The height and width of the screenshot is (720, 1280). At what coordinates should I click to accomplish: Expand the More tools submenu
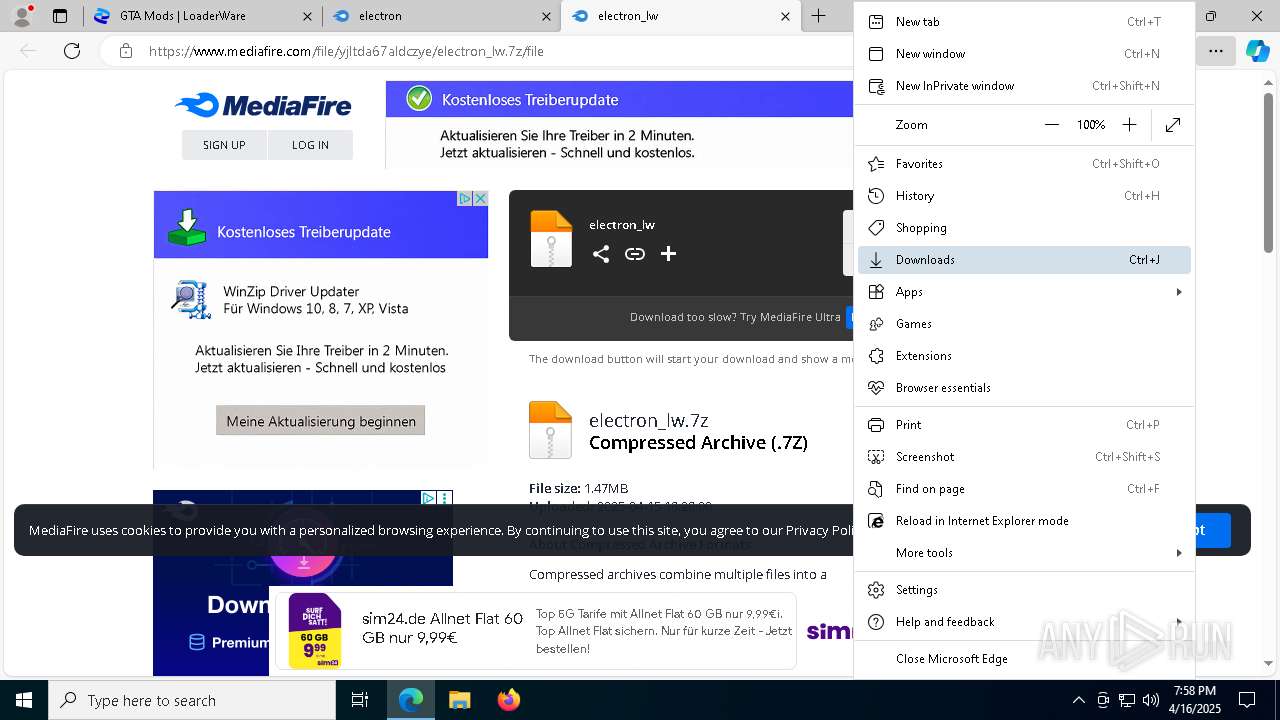[x=1179, y=553]
